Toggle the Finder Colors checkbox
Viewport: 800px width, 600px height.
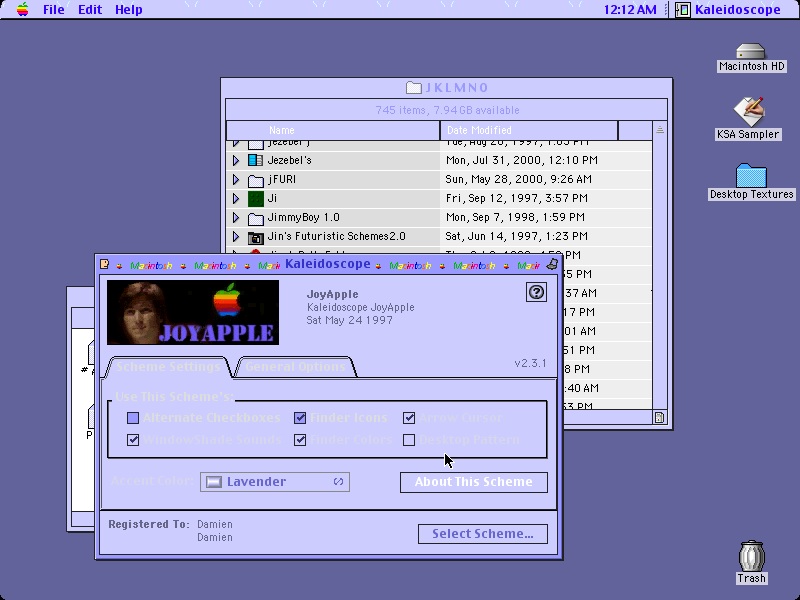(300, 440)
